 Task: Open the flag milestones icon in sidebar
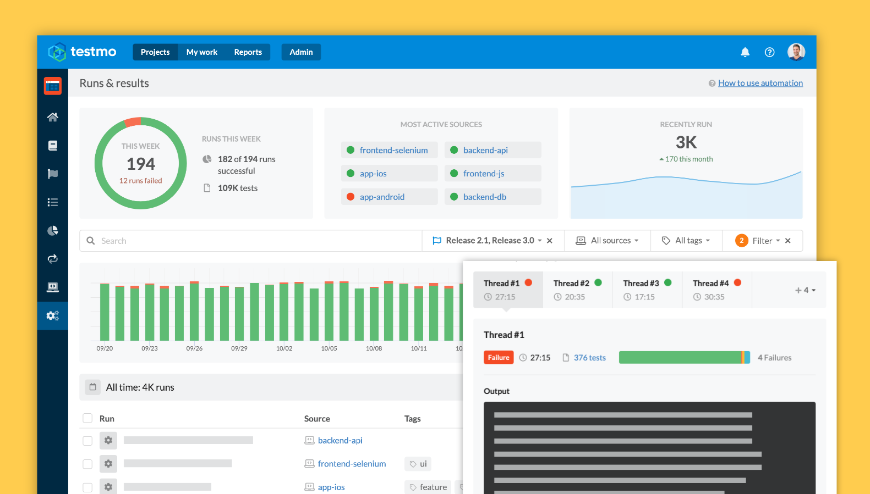click(x=53, y=173)
